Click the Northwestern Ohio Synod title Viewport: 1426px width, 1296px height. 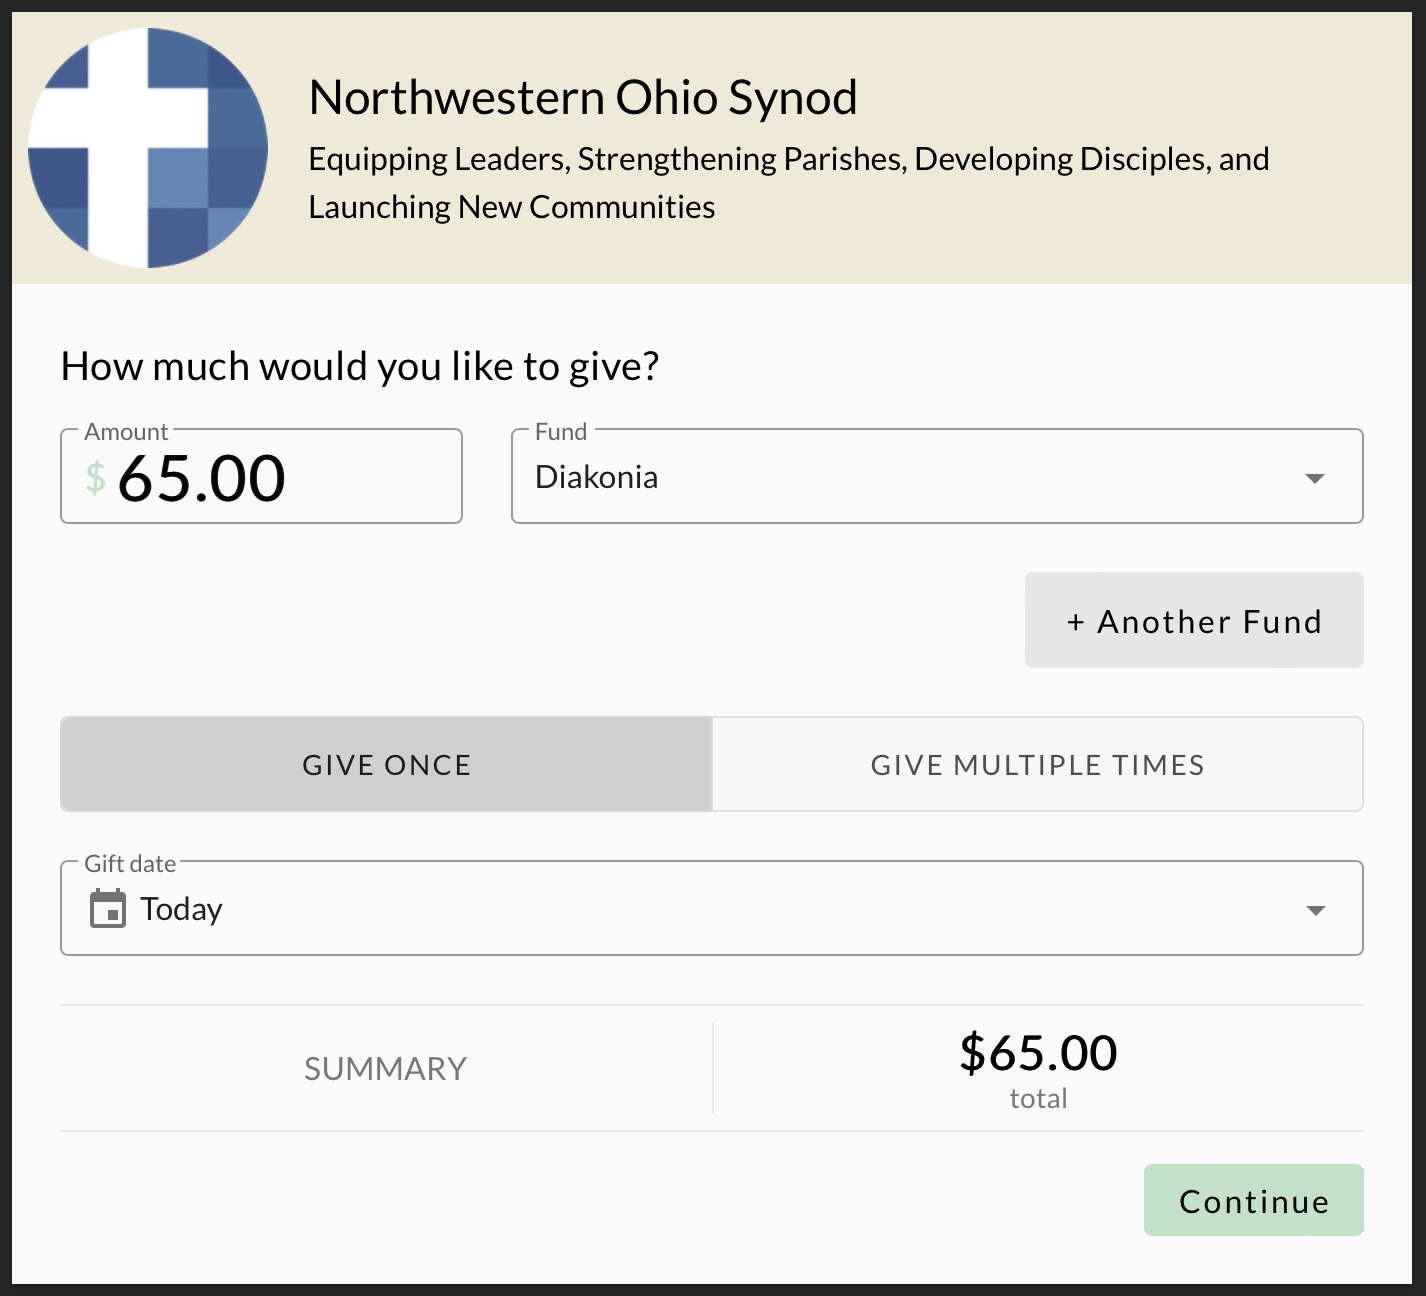583,98
